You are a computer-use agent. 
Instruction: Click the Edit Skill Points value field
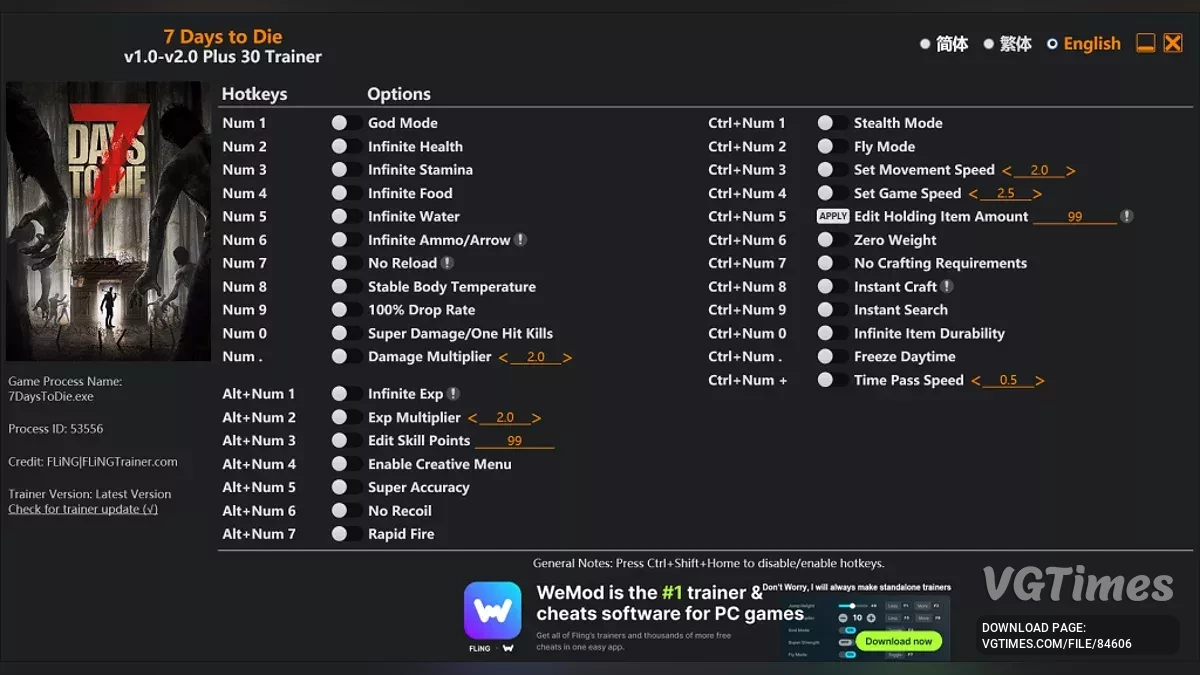515,441
